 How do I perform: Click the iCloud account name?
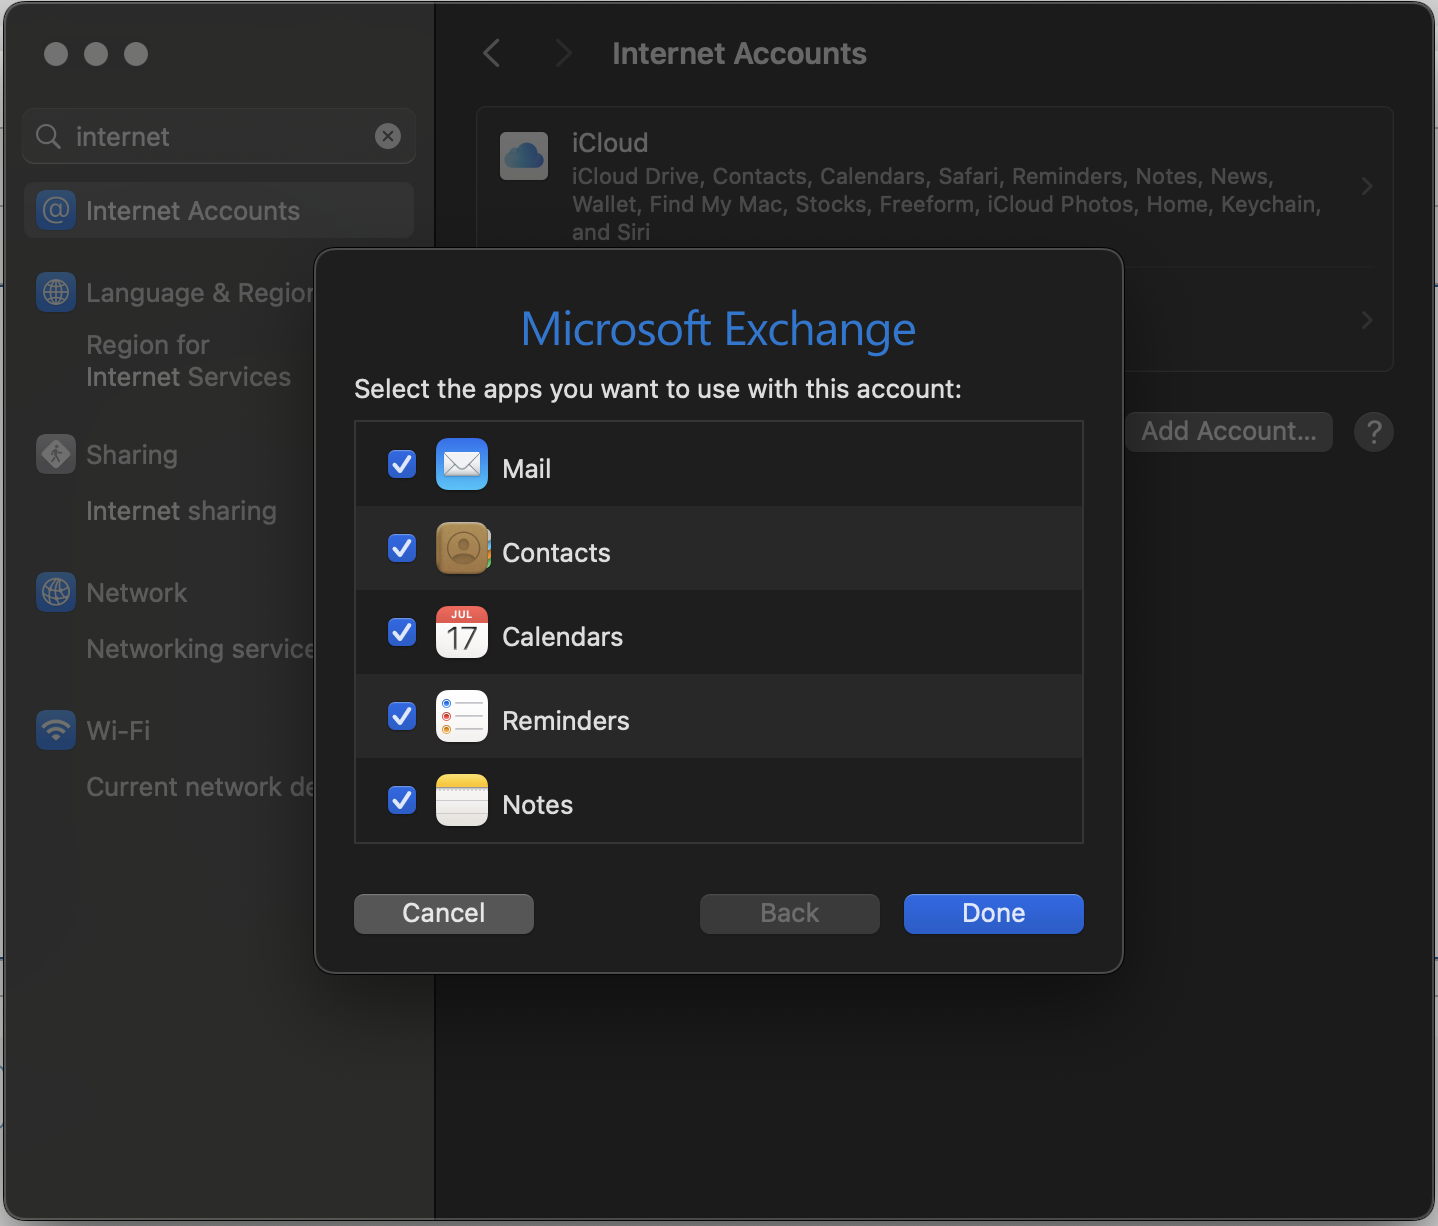[x=610, y=143]
